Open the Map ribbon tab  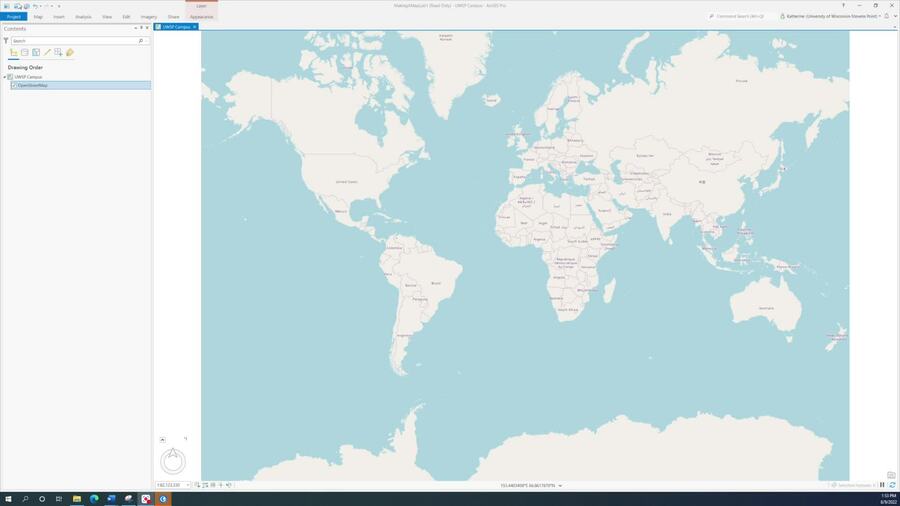(38, 17)
